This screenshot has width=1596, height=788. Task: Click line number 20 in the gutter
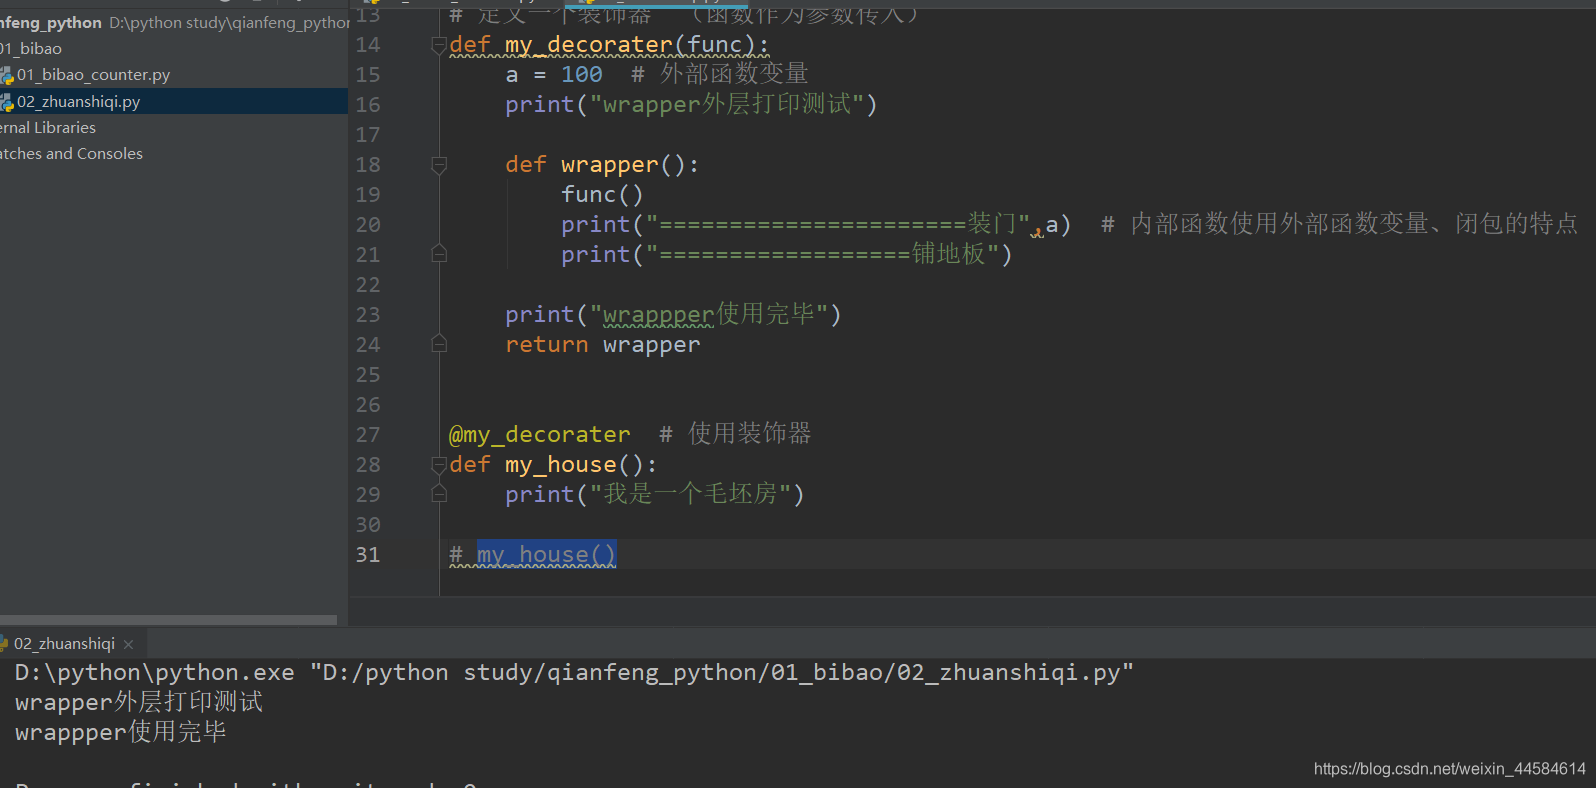[368, 225]
